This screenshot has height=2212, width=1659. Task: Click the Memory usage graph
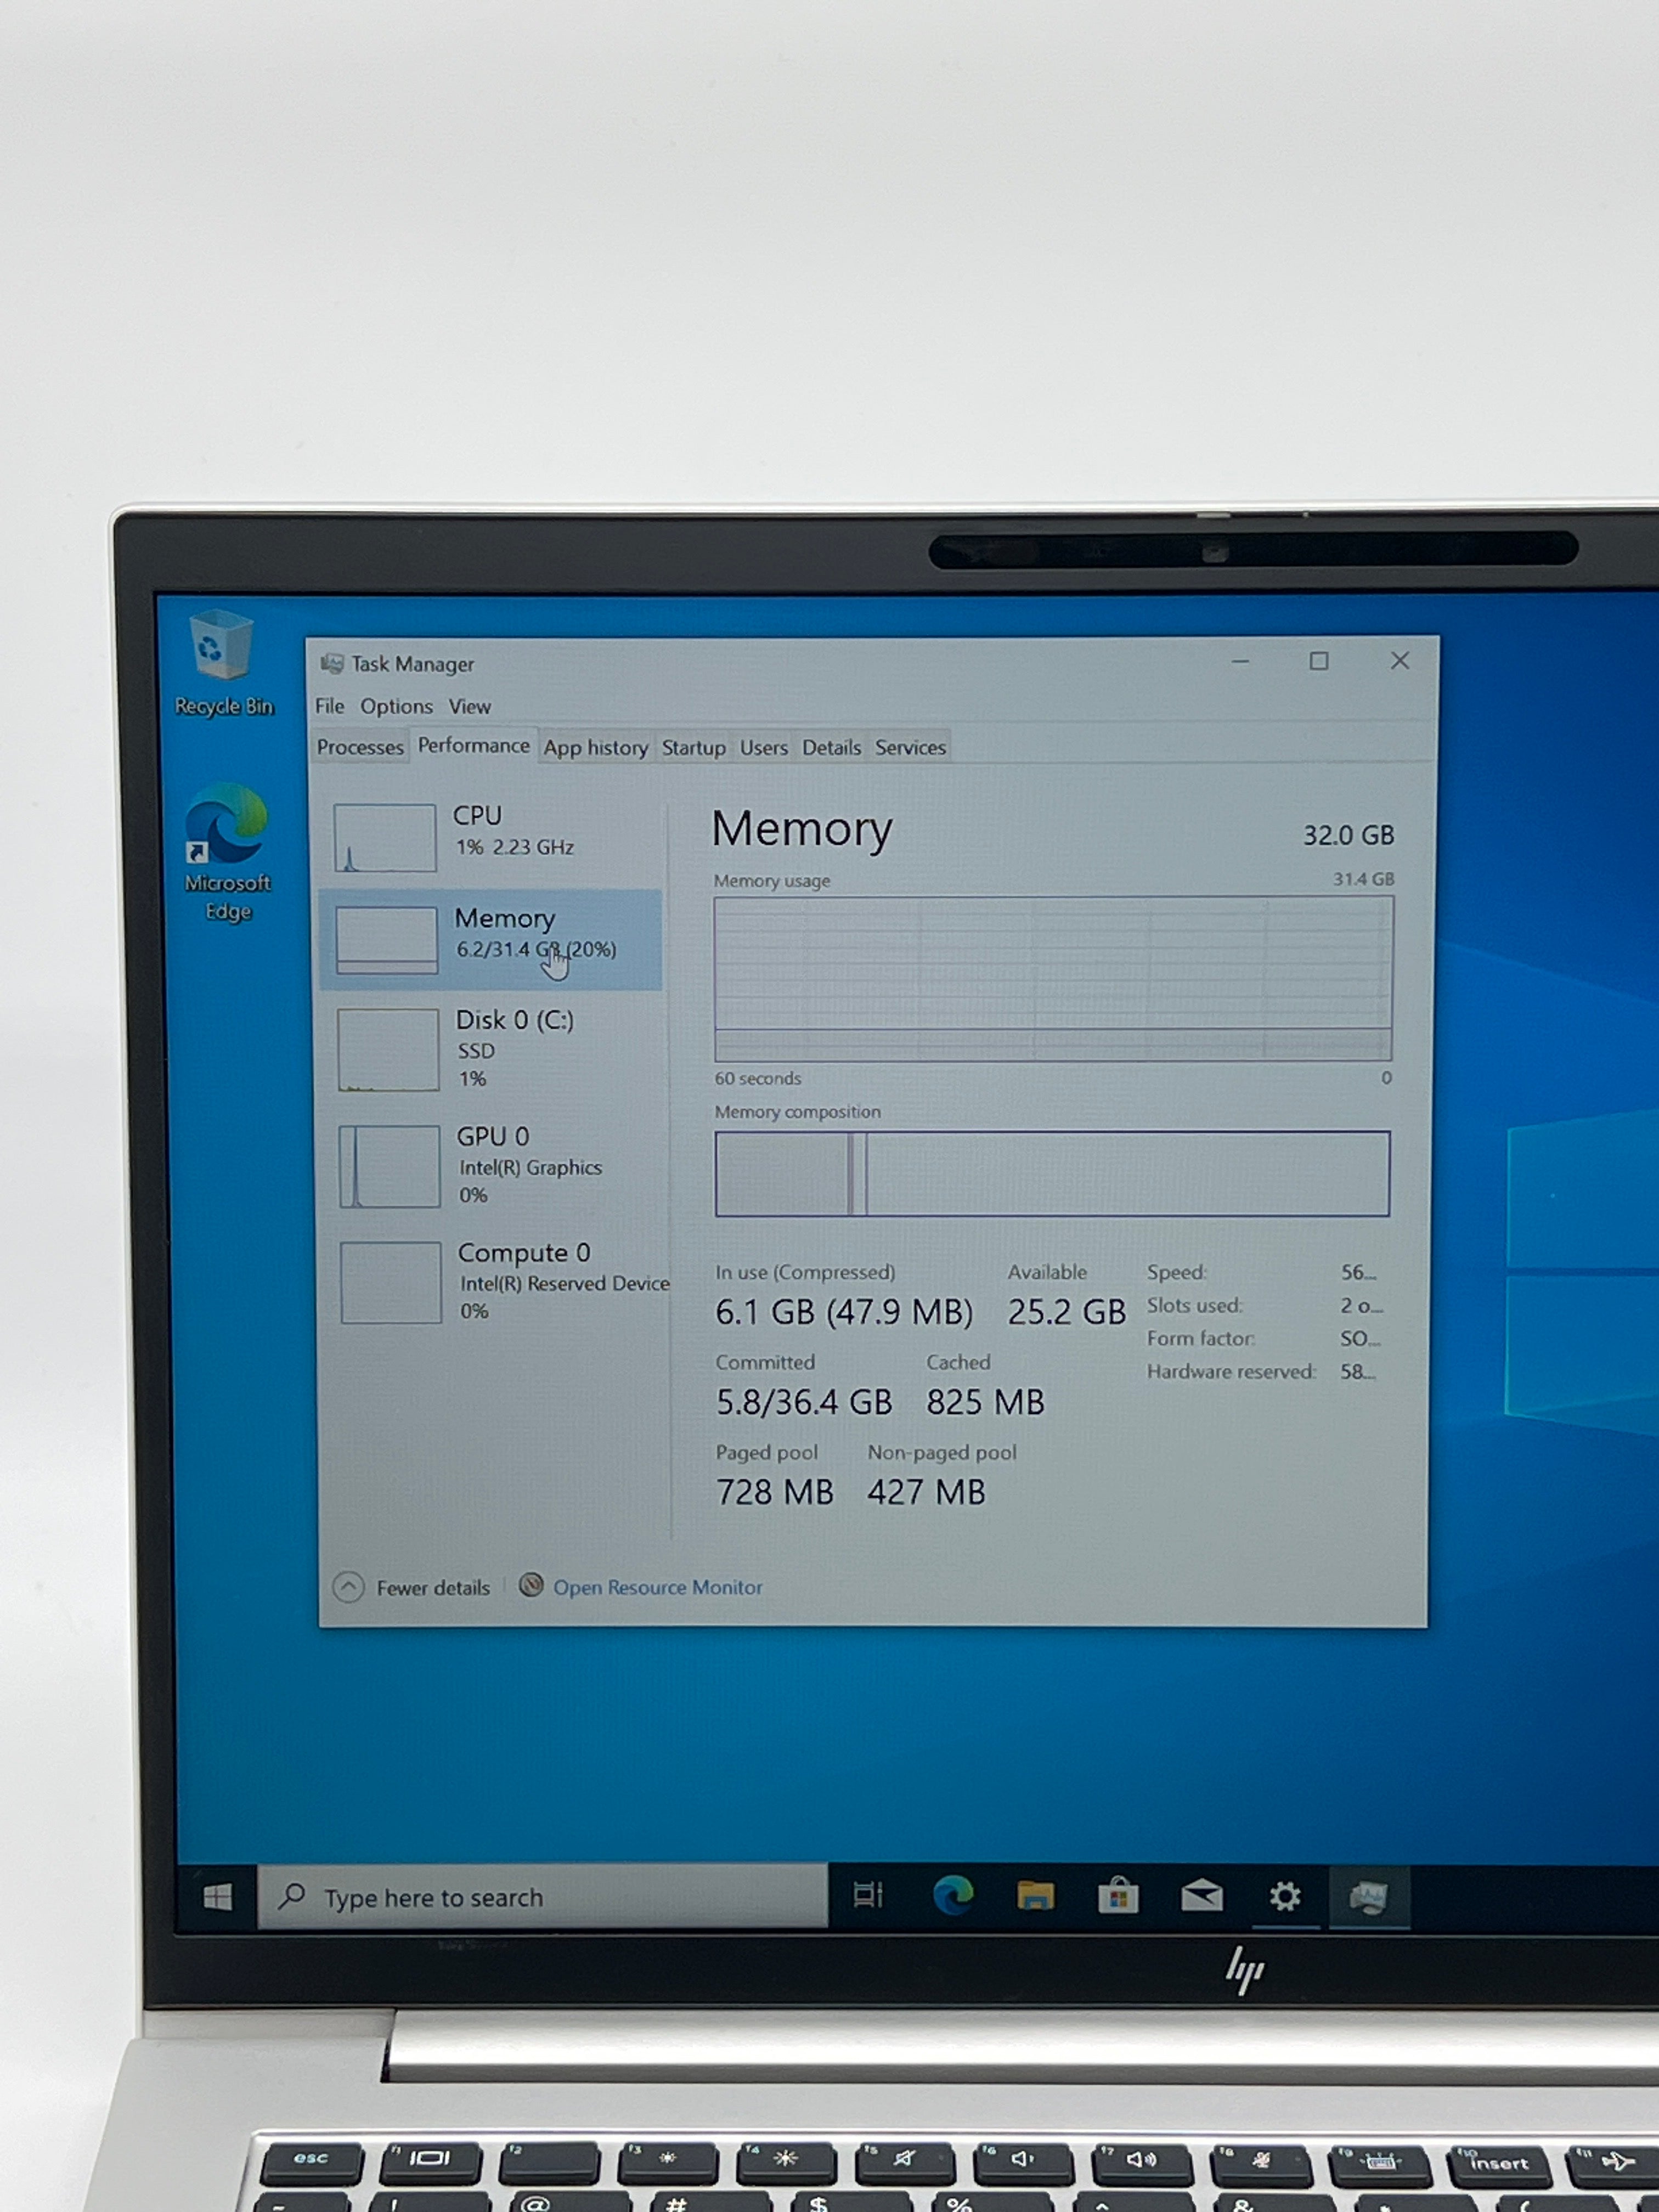(1053, 978)
